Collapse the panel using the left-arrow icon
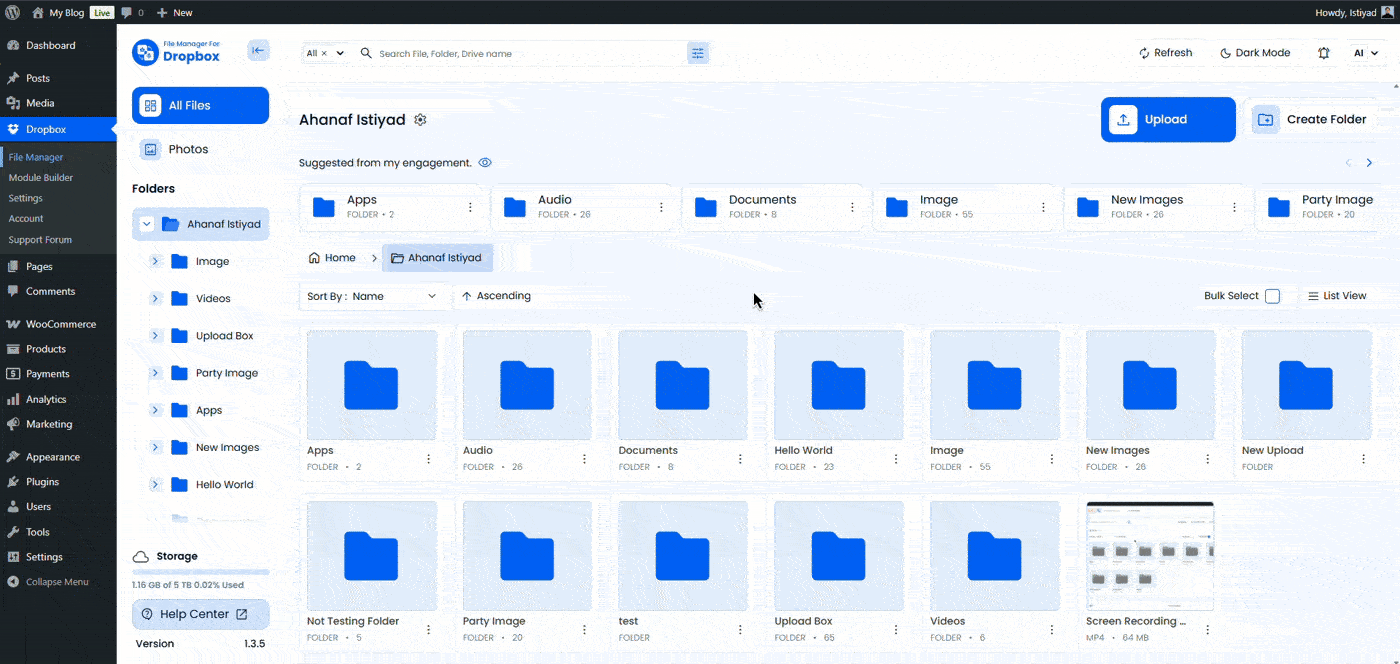The height and width of the screenshot is (664, 1400). coord(258,49)
